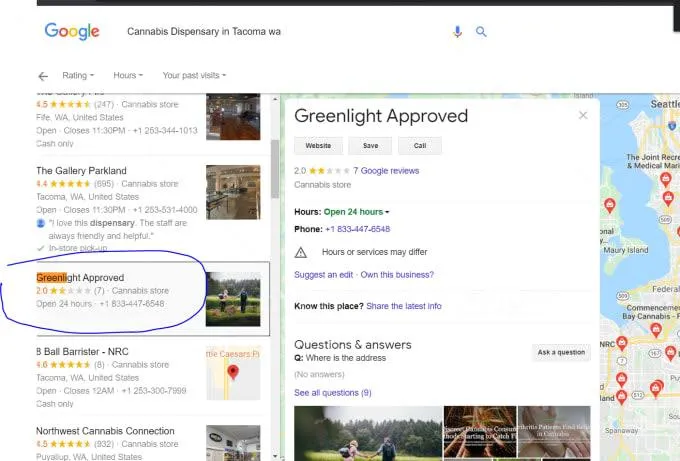Click the results list scroll-down arrow
This screenshot has height=461, width=680.
tap(275, 456)
